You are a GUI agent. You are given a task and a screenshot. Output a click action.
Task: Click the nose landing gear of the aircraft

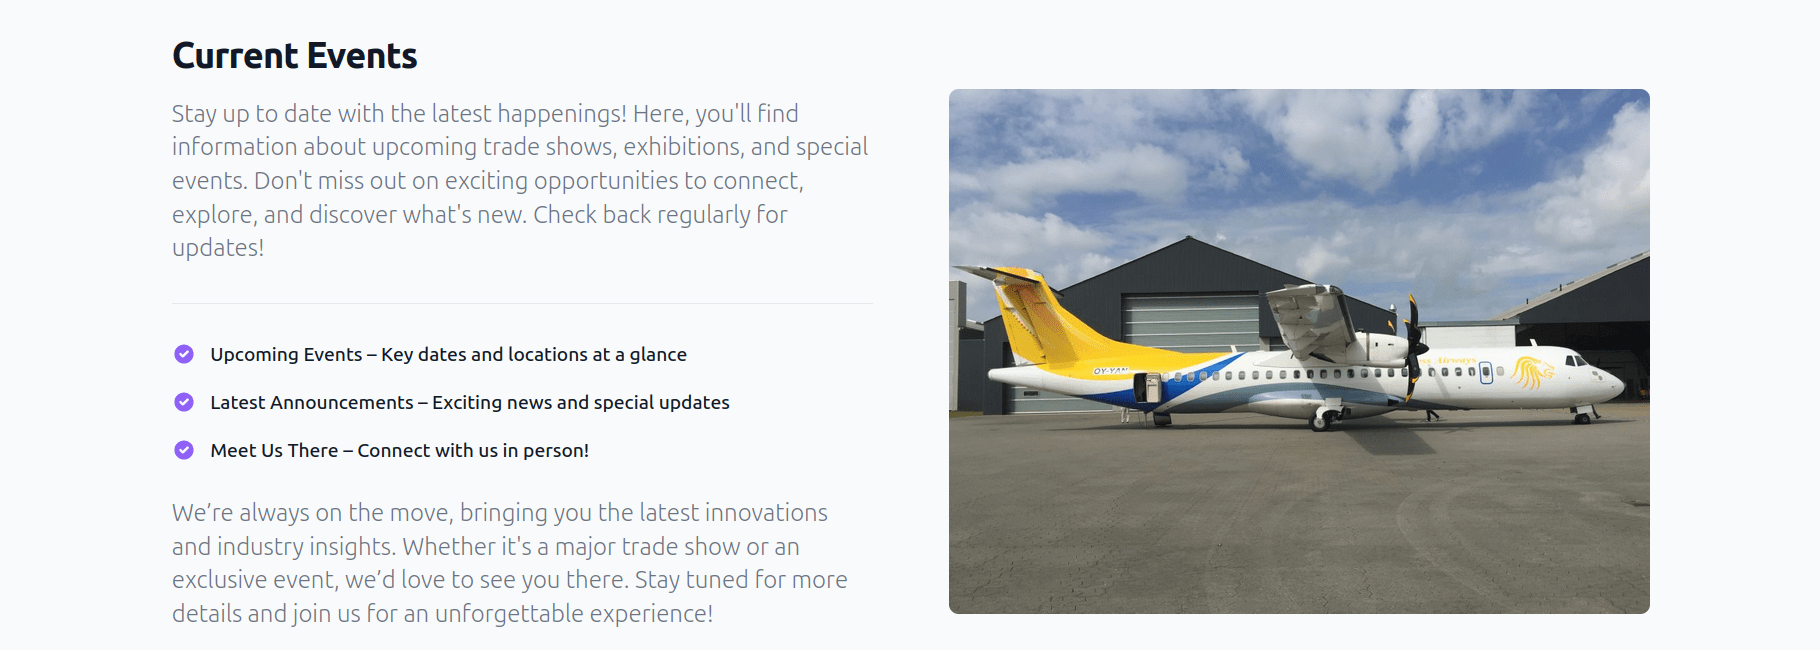pos(1582,416)
